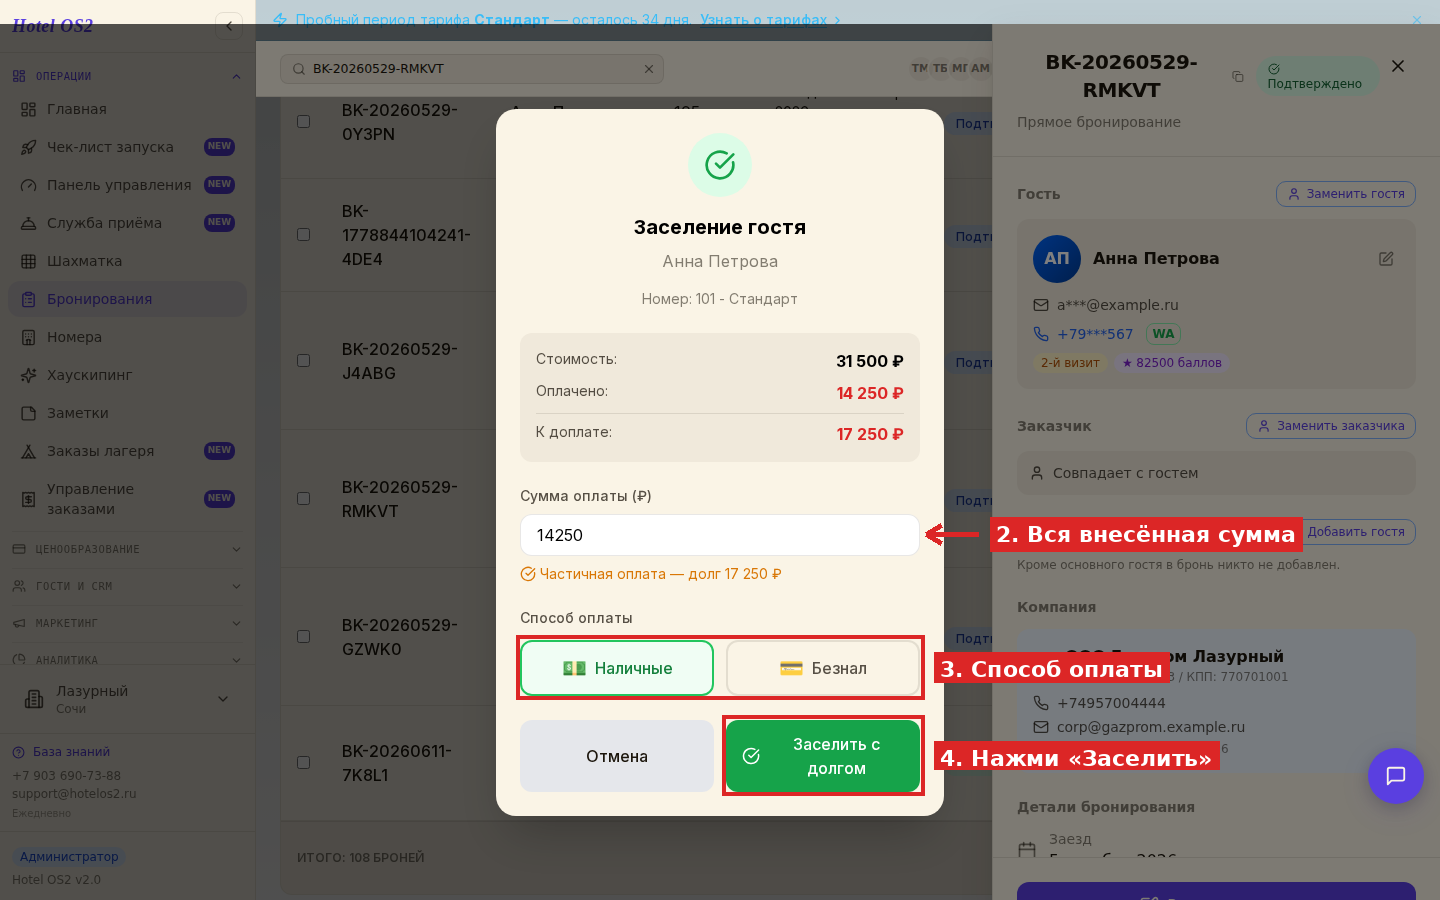Click the search box with BK-20260529-RMKVT
The image size is (1440, 900).
472,69
